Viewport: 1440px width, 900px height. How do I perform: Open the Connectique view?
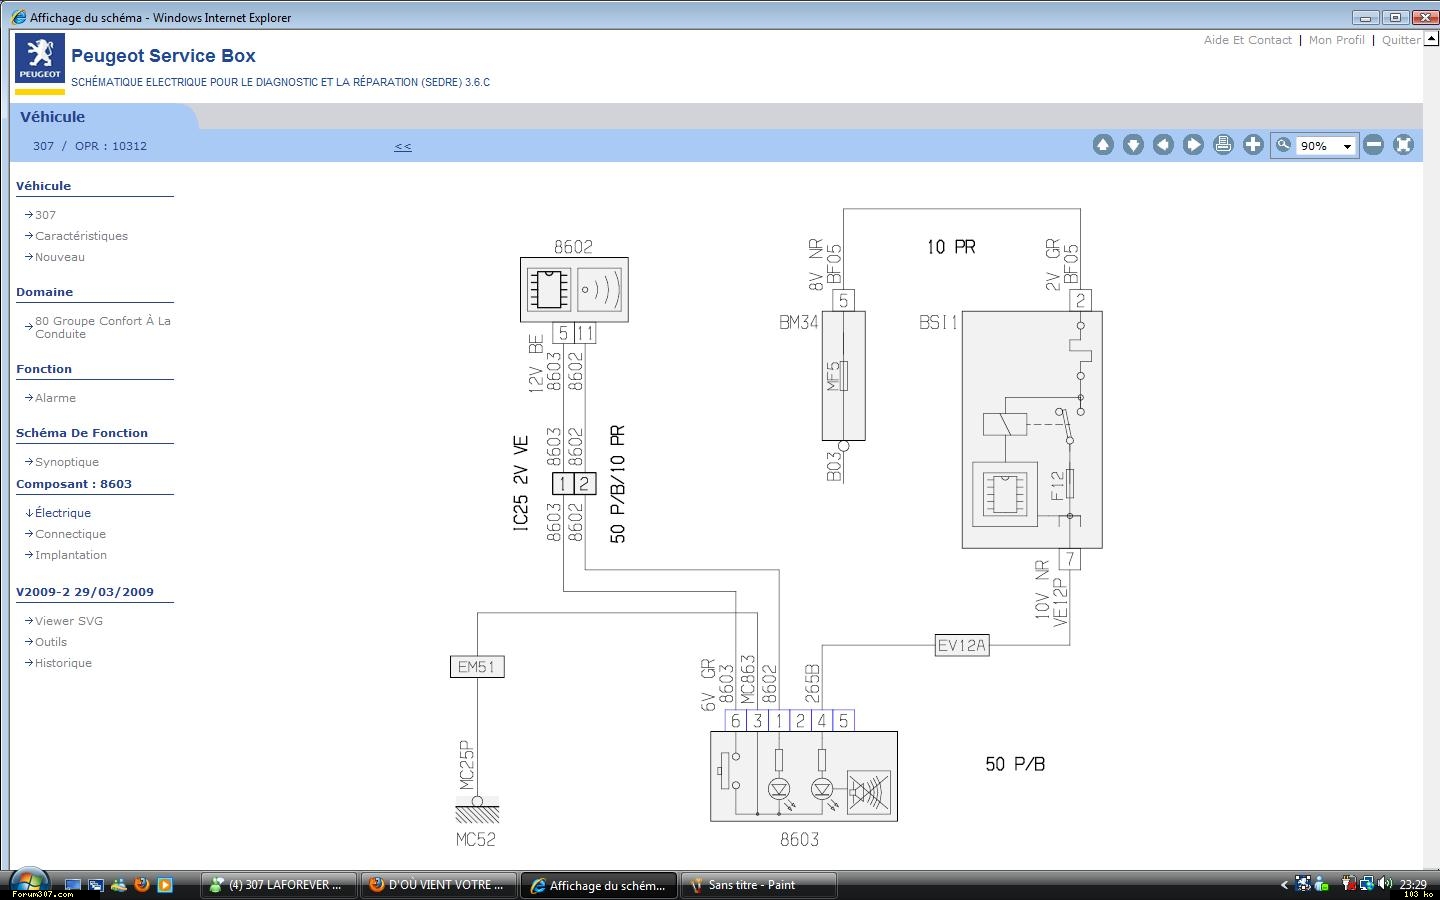click(70, 534)
